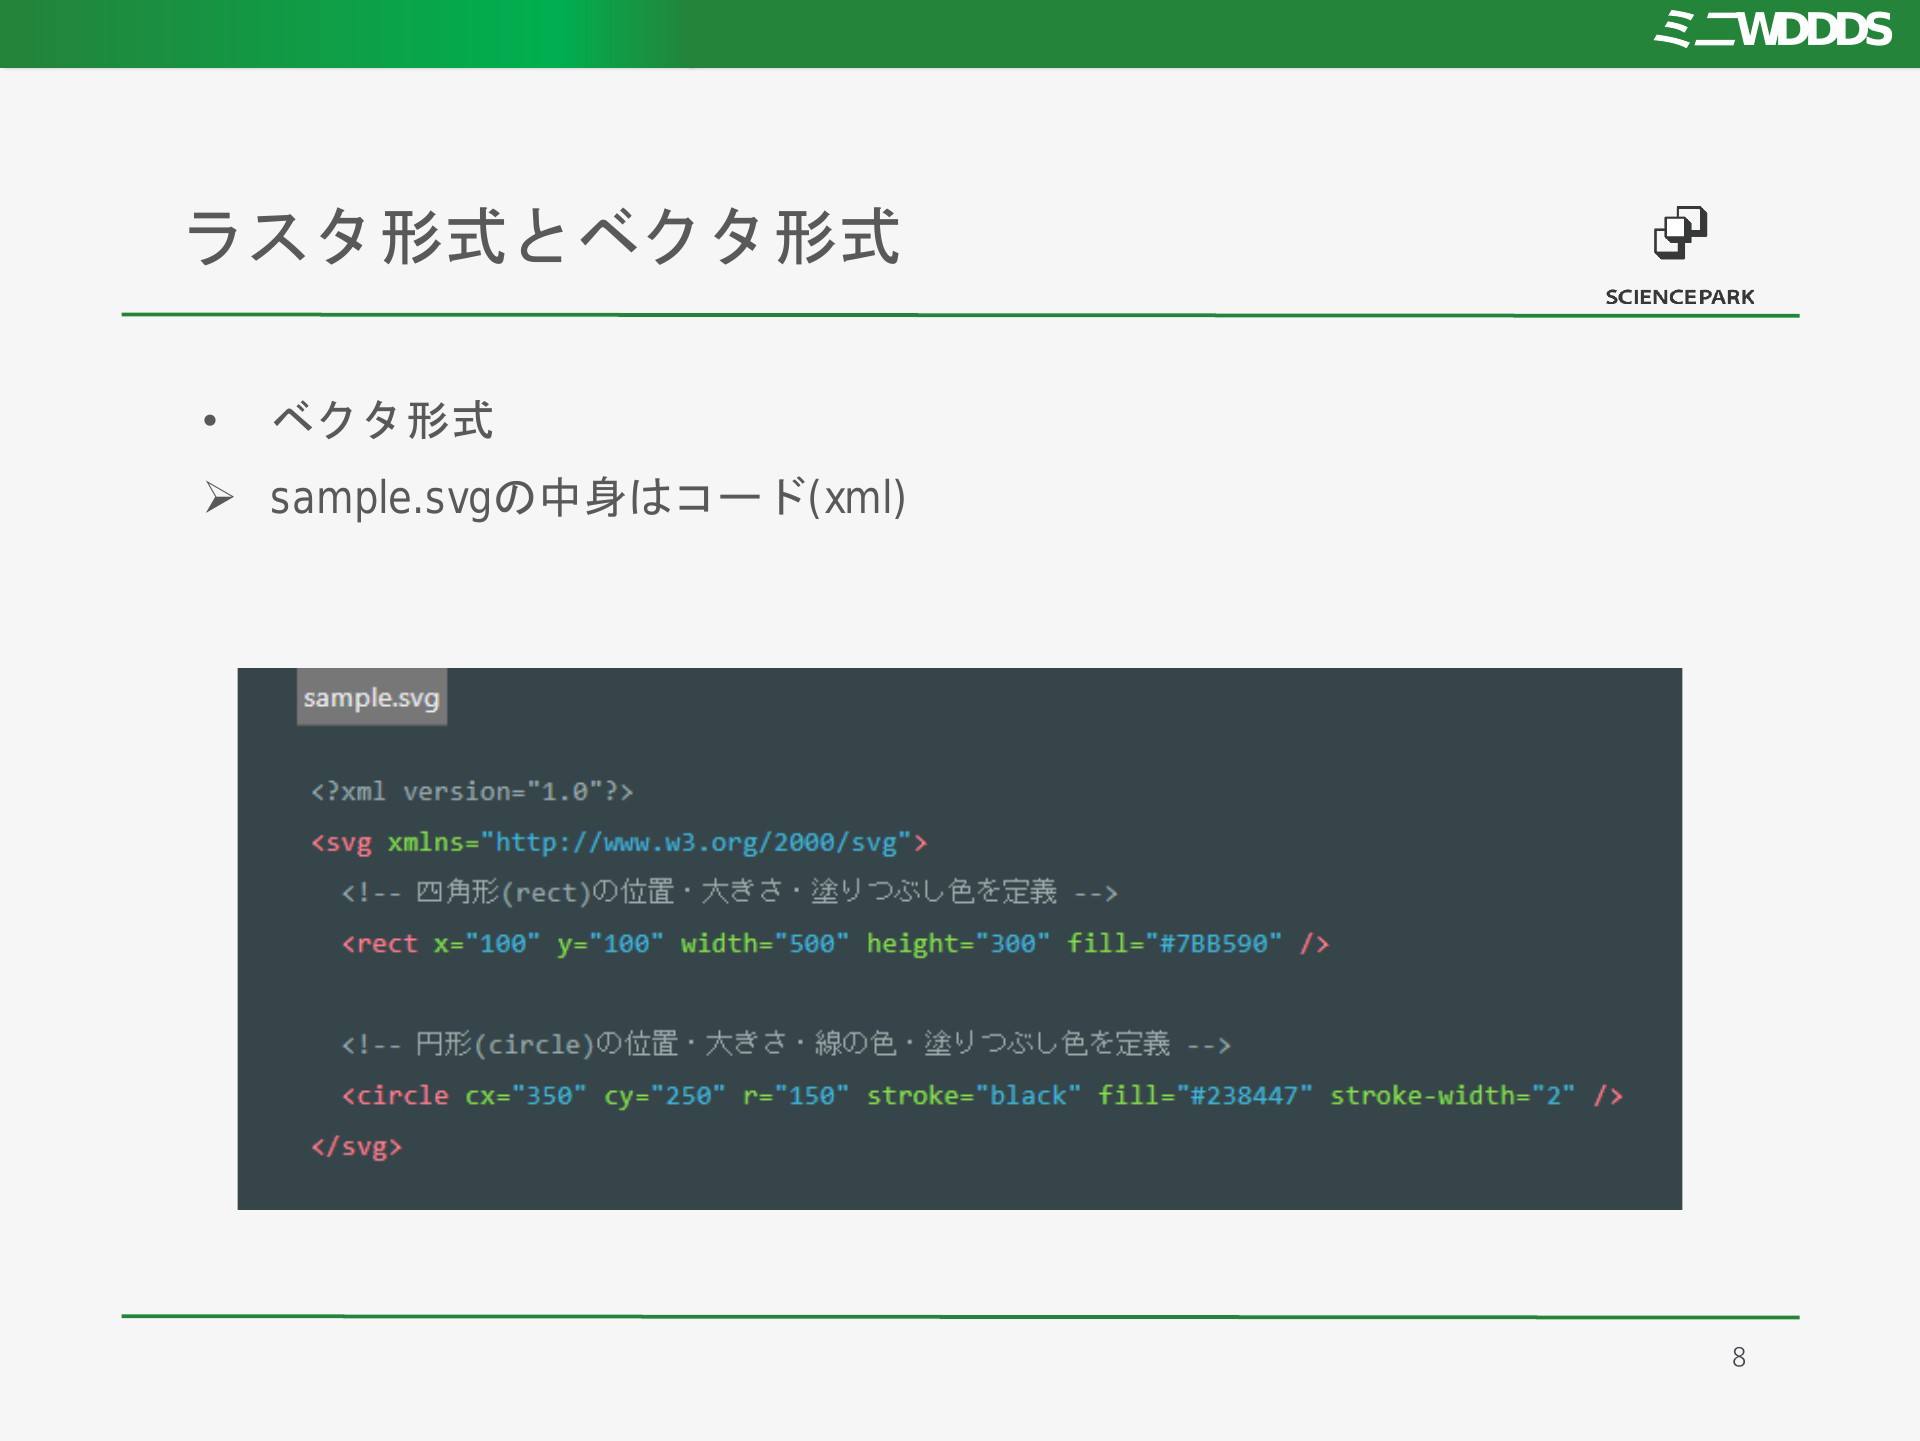
Task: Click the slide title ラスタ形式とベクタ形式
Action: 543,237
